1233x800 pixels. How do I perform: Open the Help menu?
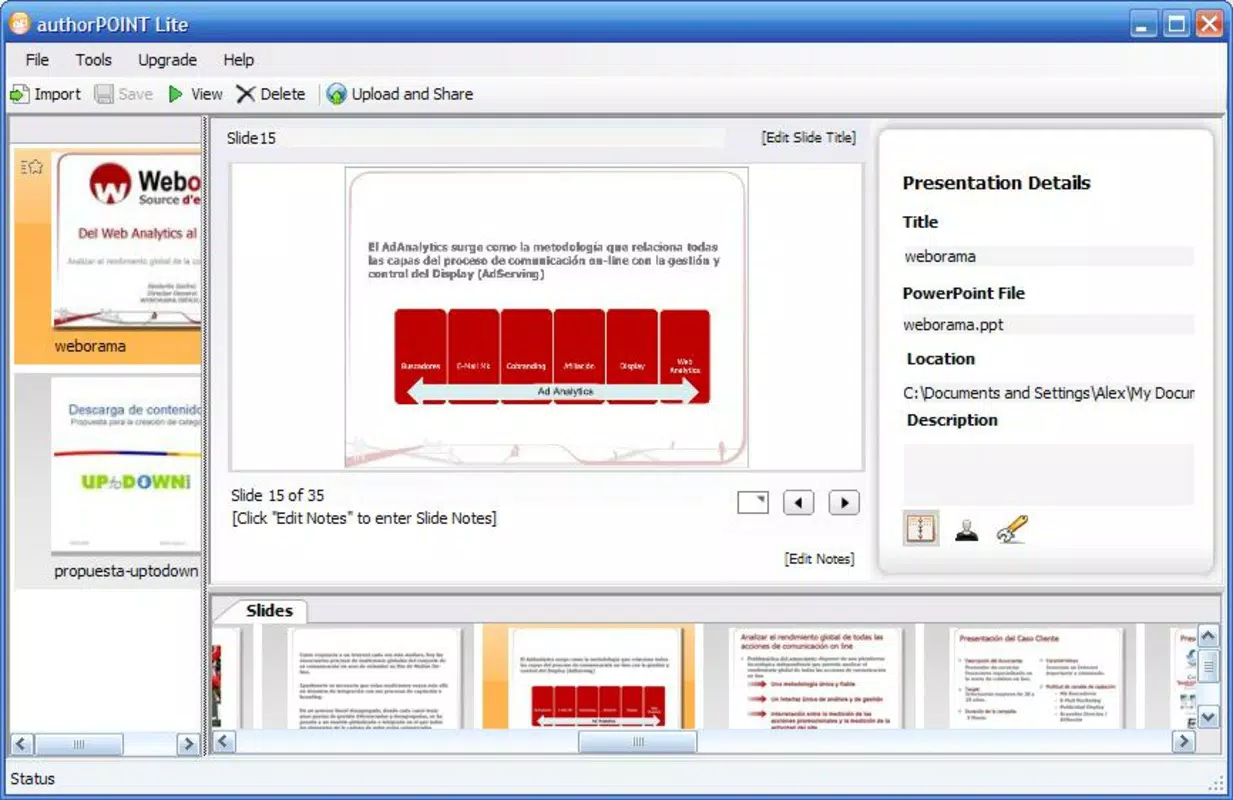point(238,60)
